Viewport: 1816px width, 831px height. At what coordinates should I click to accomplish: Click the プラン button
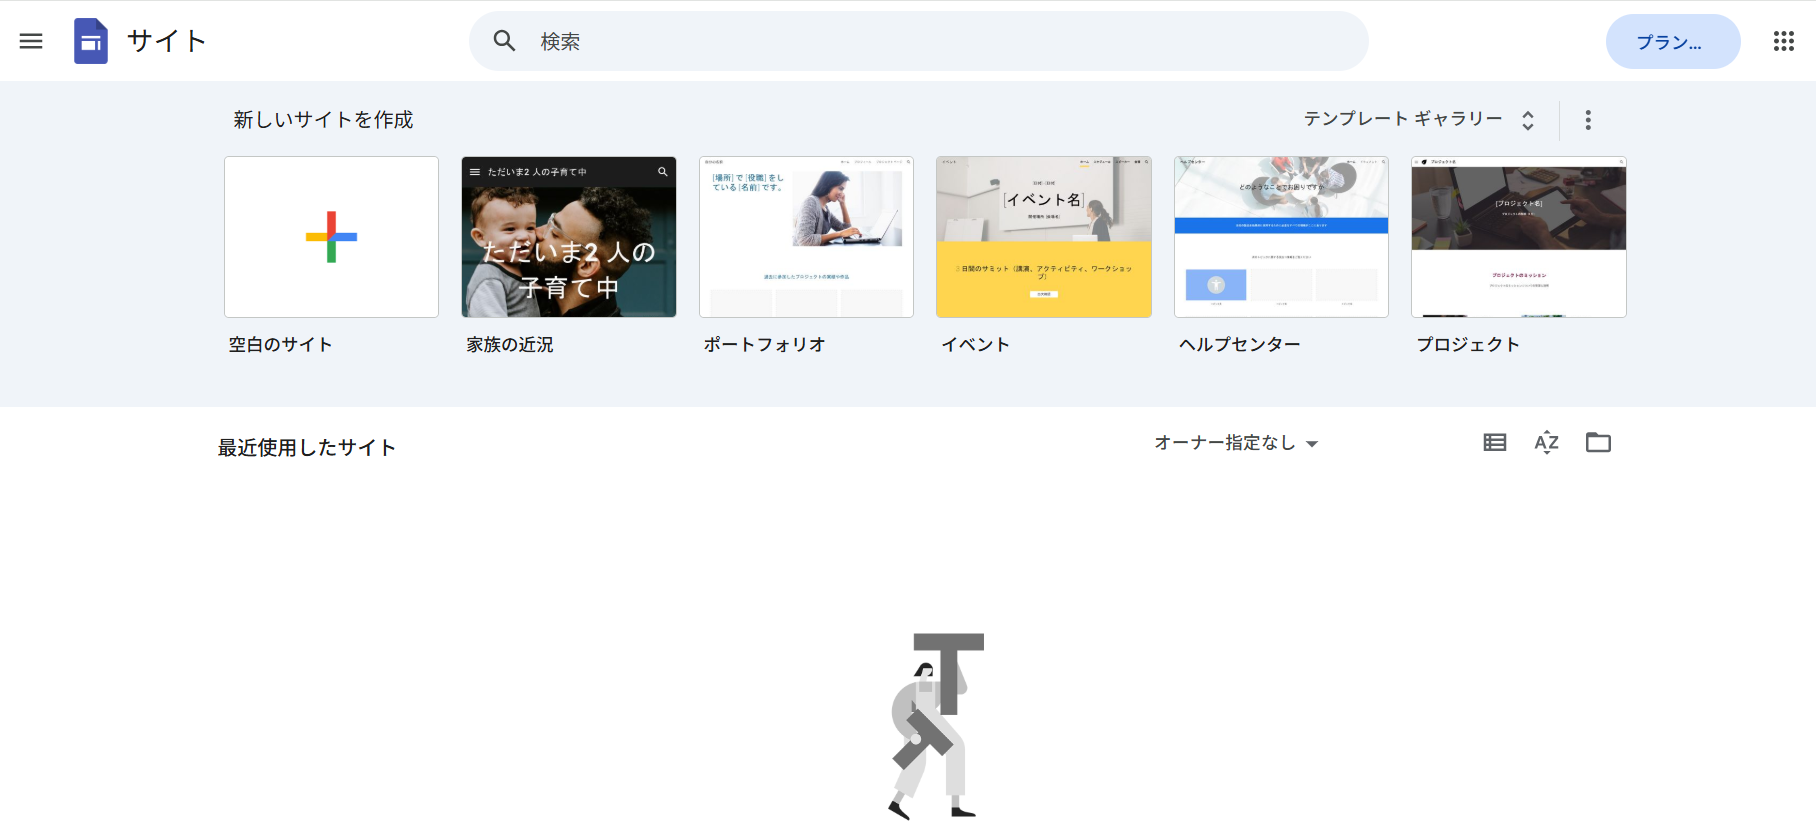(x=1673, y=42)
